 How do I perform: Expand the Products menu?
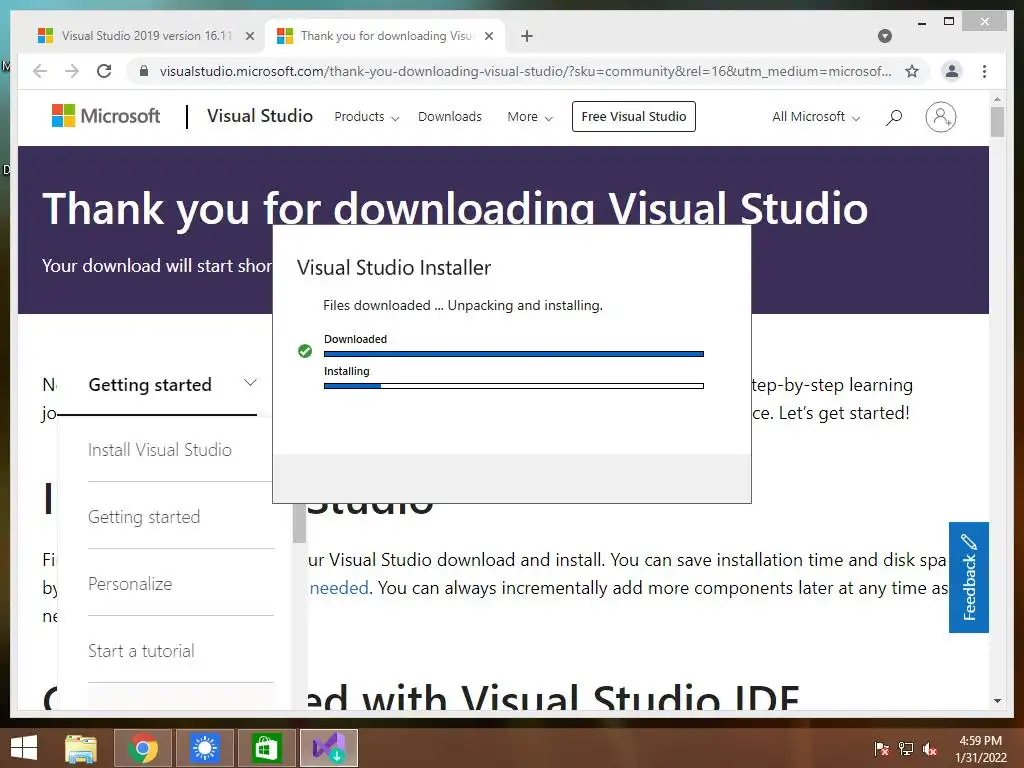point(366,117)
